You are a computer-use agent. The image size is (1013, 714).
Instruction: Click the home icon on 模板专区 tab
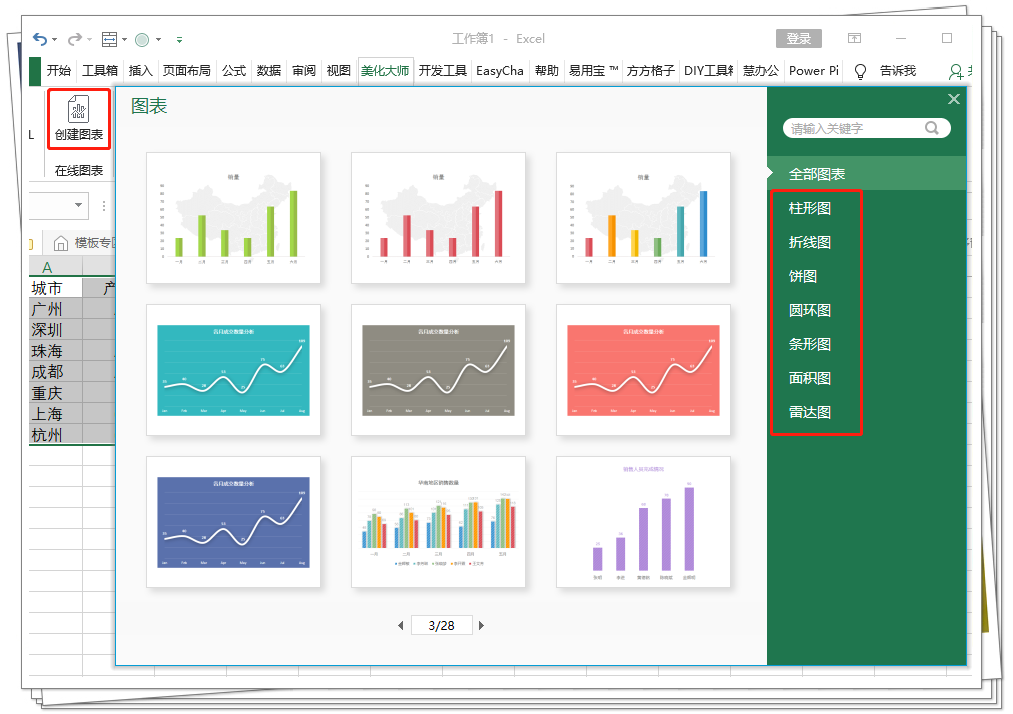63,242
